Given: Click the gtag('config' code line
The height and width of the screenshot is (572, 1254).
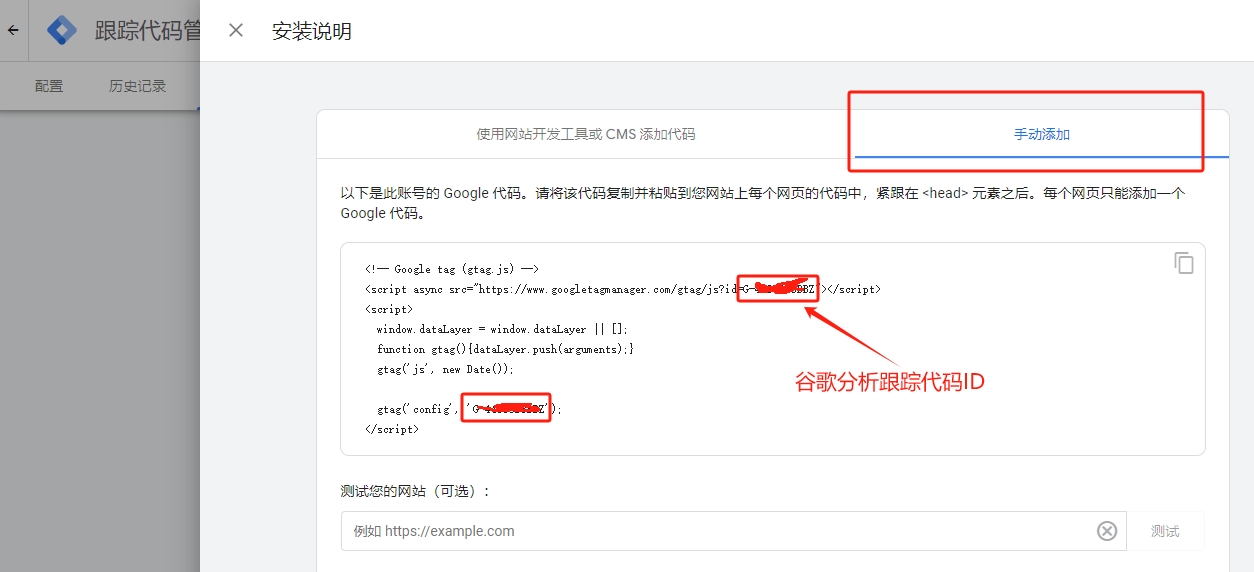Looking at the screenshot, I should pyautogui.click(x=469, y=409).
